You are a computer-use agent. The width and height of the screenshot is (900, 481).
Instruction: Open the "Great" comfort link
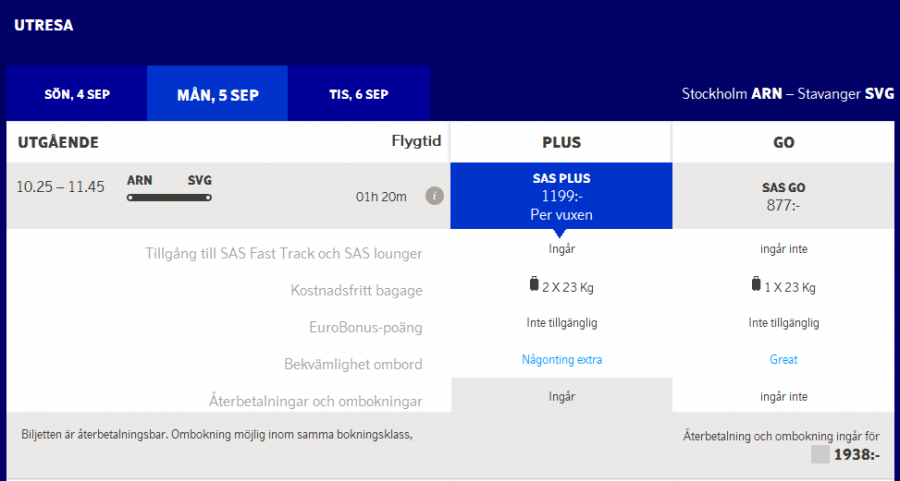click(x=784, y=360)
